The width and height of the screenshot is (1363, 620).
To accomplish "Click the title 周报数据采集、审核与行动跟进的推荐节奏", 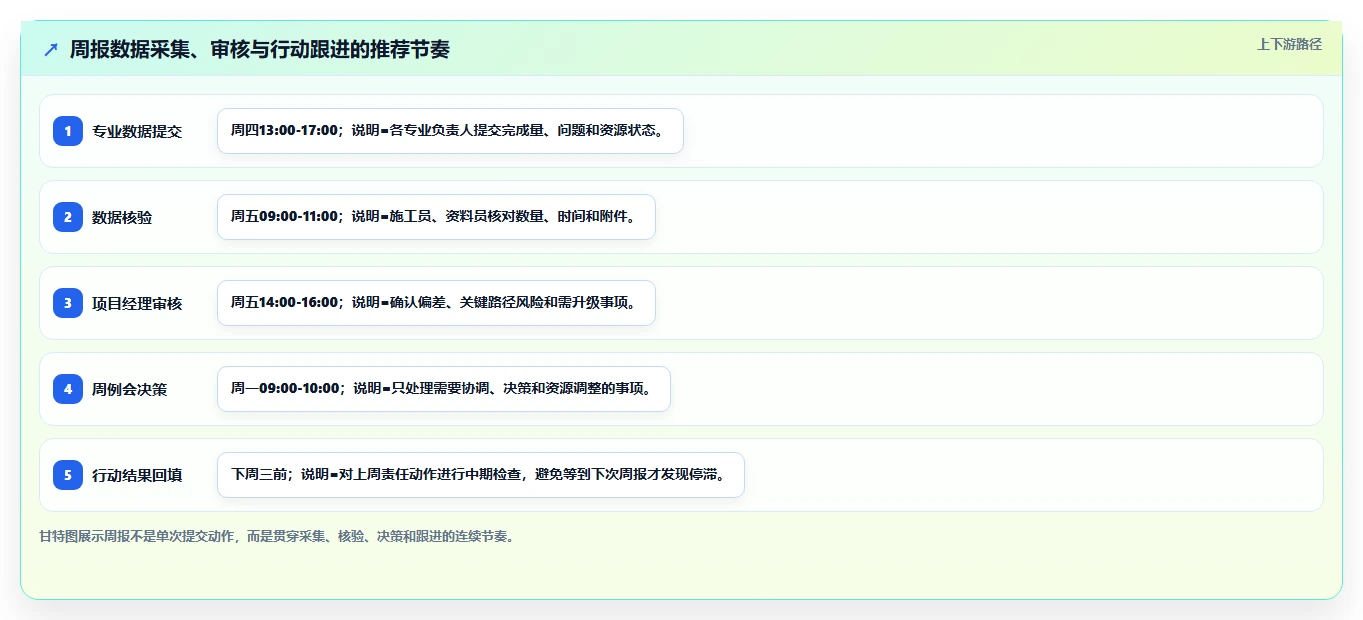I will click(x=260, y=50).
